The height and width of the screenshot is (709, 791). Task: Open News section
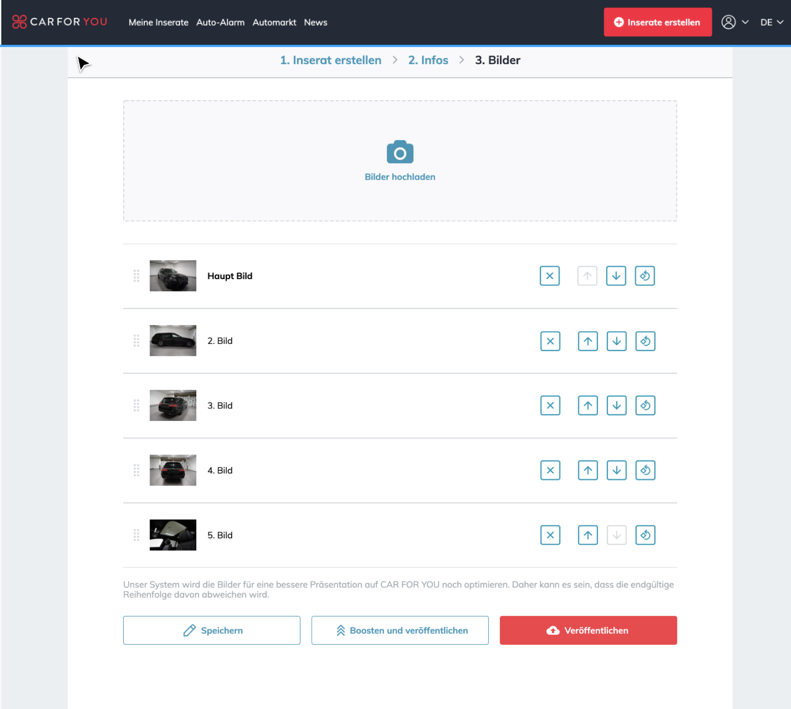pyautogui.click(x=315, y=22)
